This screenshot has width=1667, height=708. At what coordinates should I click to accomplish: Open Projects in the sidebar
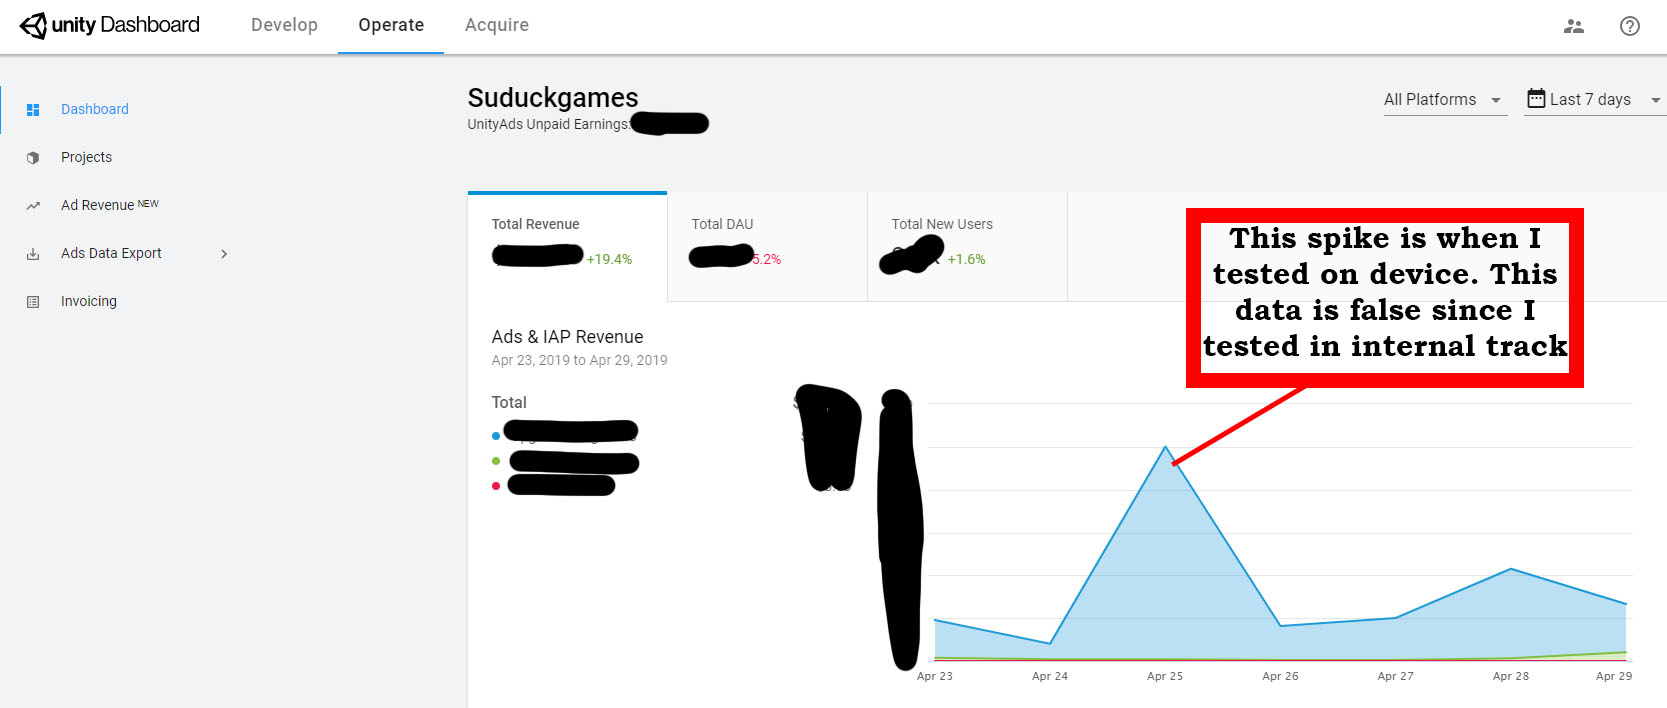click(86, 157)
